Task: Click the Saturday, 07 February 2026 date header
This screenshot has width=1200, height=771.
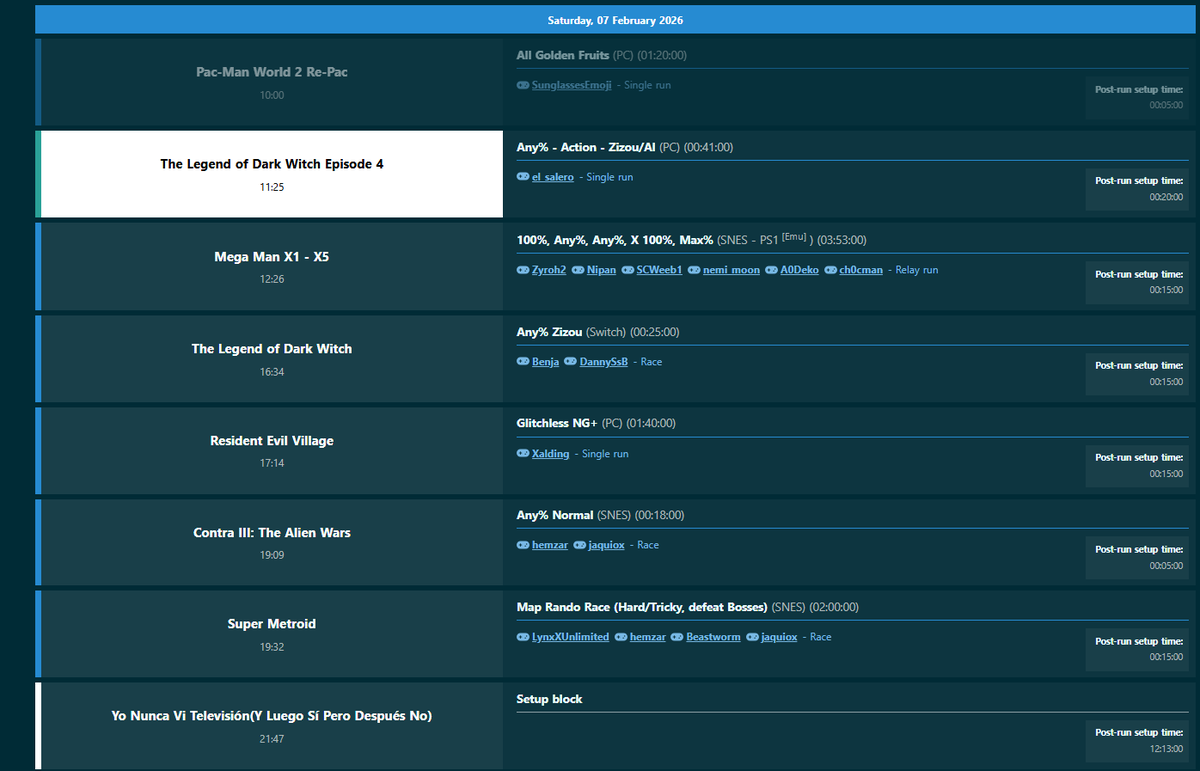Action: click(x=615, y=20)
